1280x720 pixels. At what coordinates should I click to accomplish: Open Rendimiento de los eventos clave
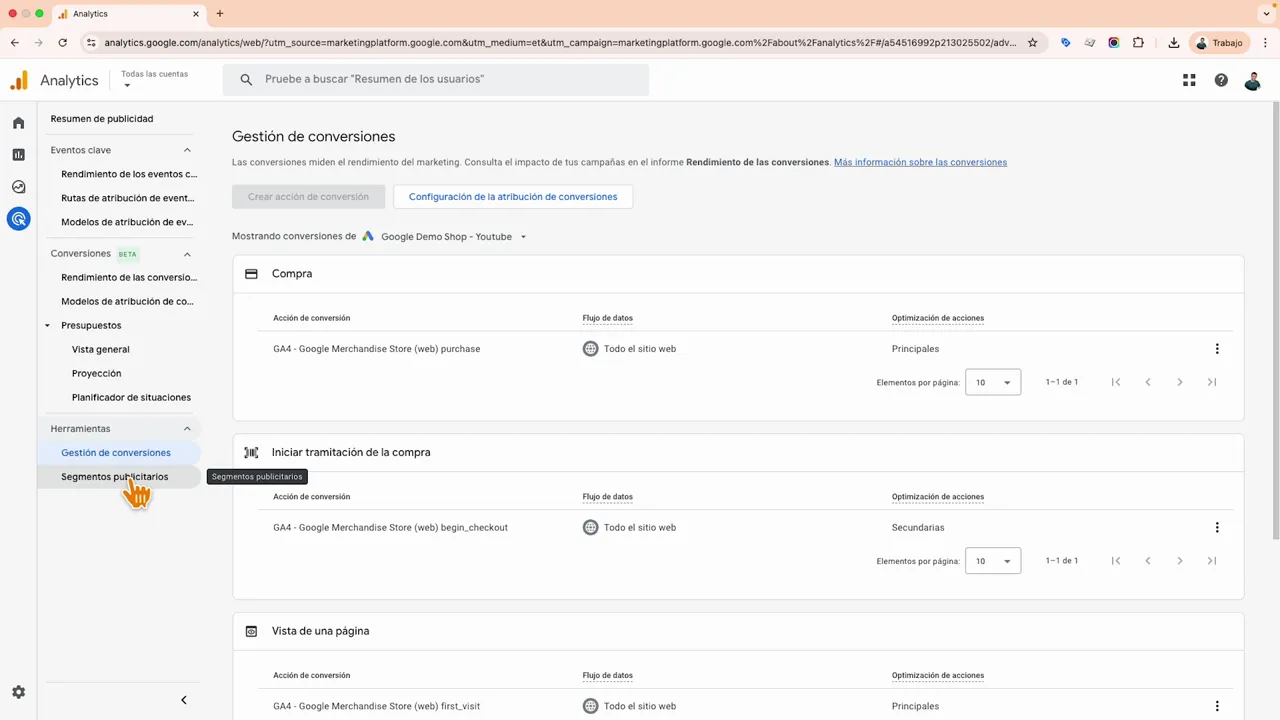(129, 174)
